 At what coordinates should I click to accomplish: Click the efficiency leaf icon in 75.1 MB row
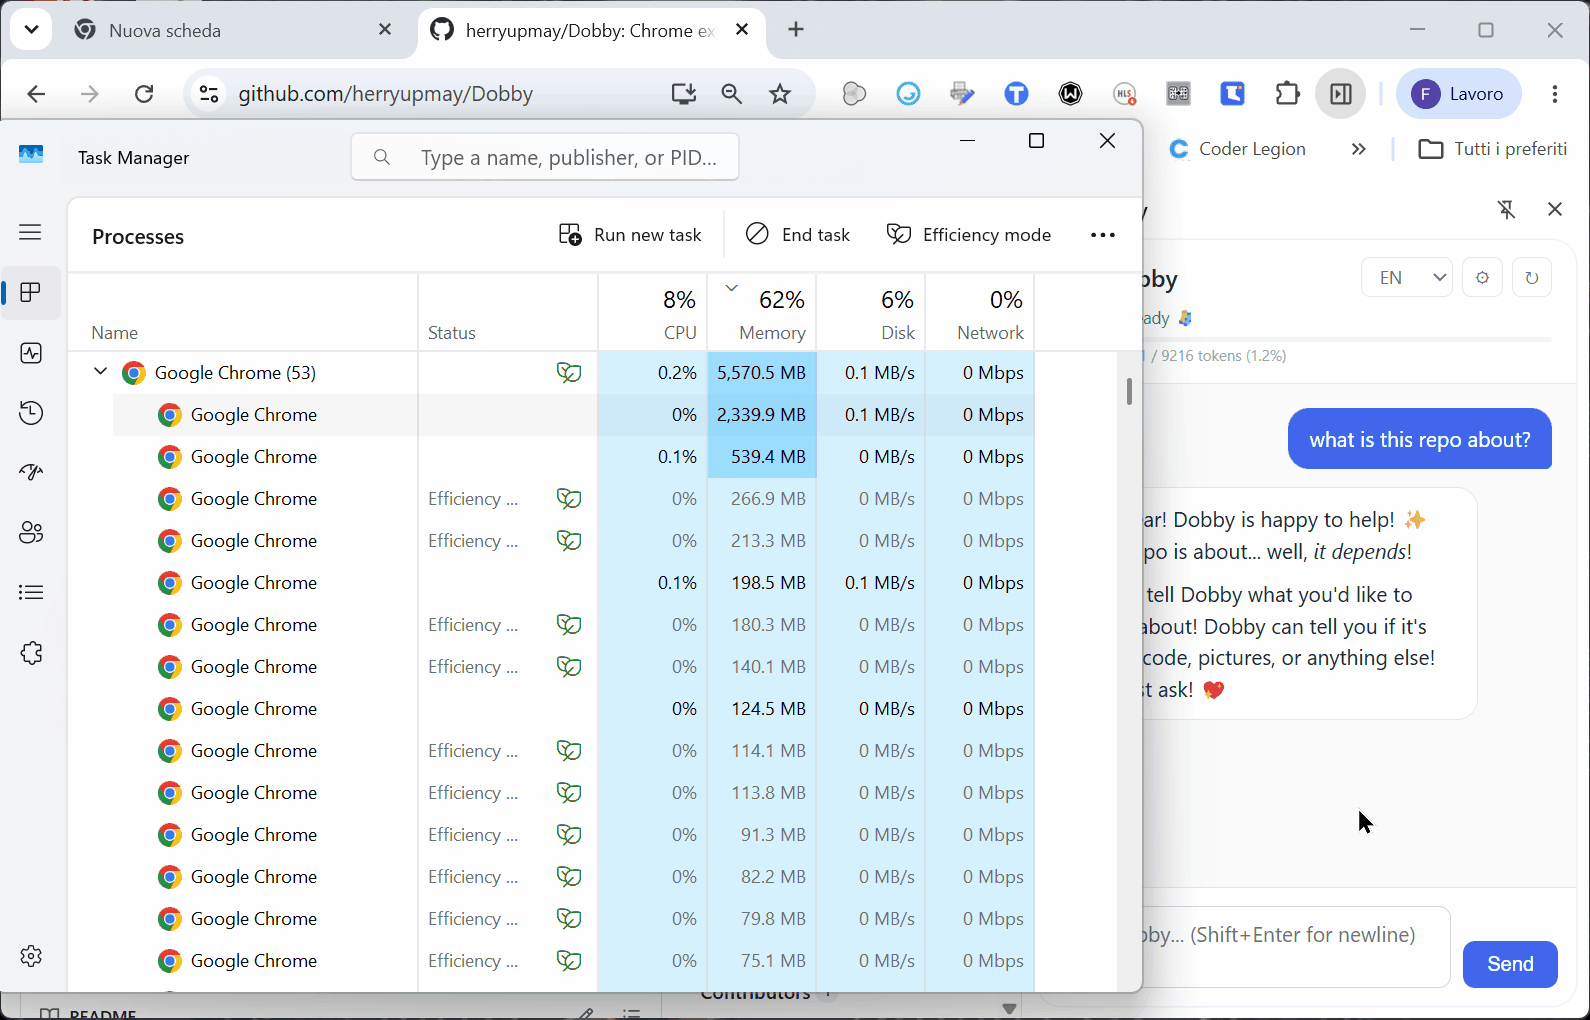tap(569, 961)
